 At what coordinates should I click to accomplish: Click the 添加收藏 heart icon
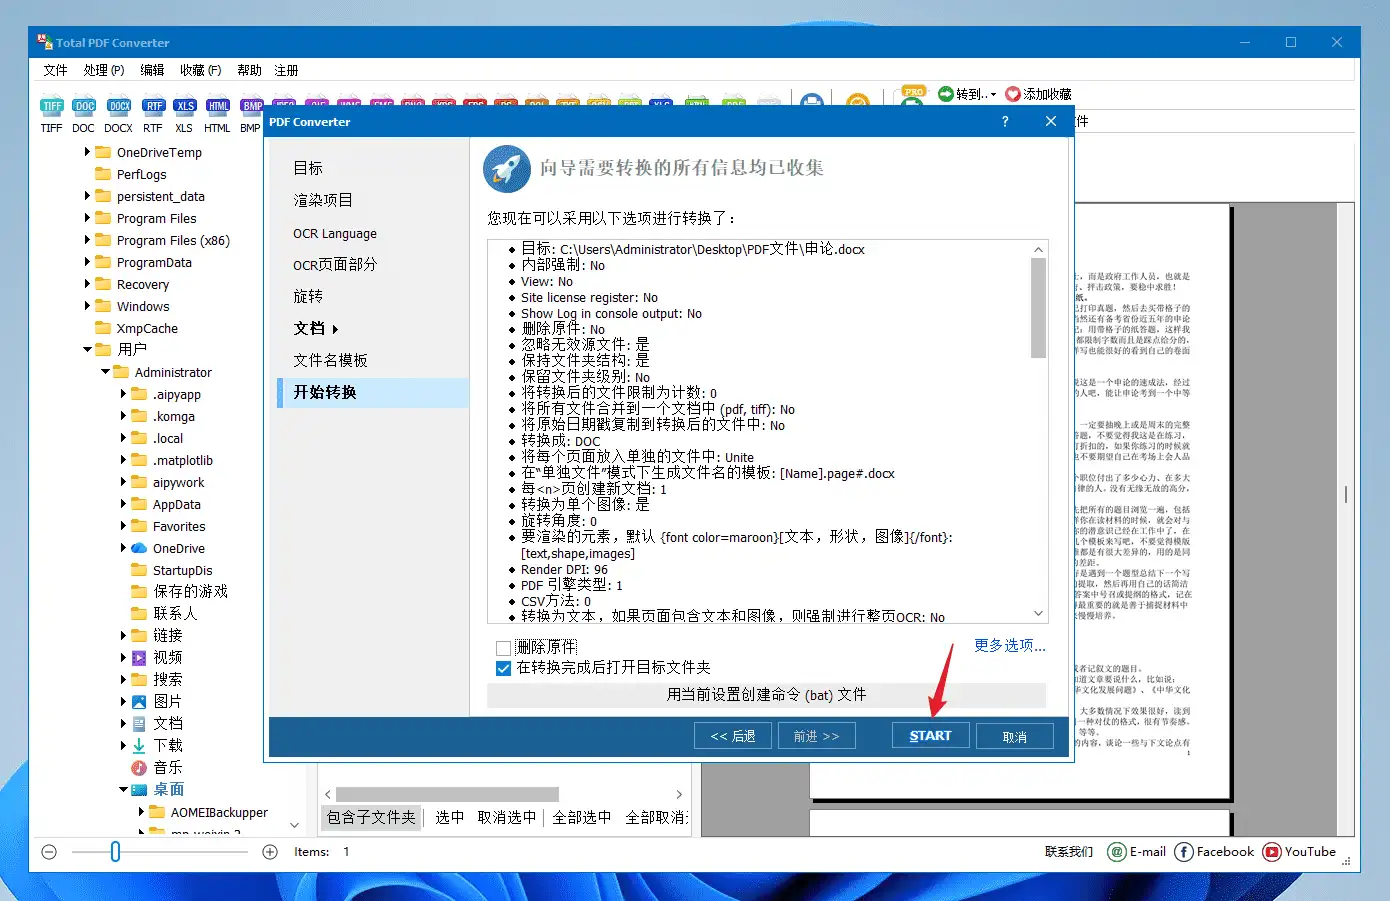1013,94
